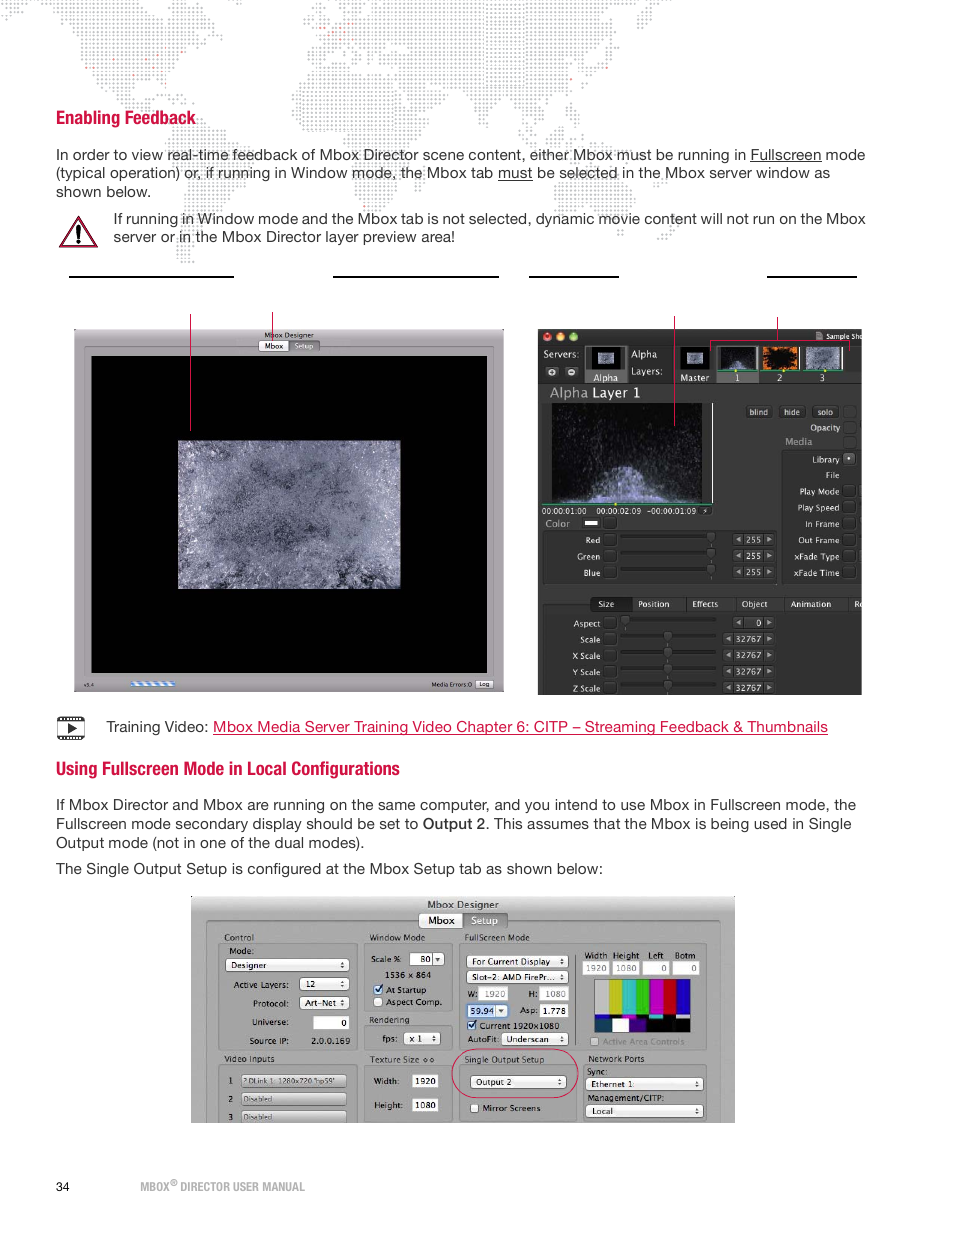Toggle the Aspect Comp. checkbox
Image resolution: width=954 pixels, height=1235 pixels.
pos(378,1002)
